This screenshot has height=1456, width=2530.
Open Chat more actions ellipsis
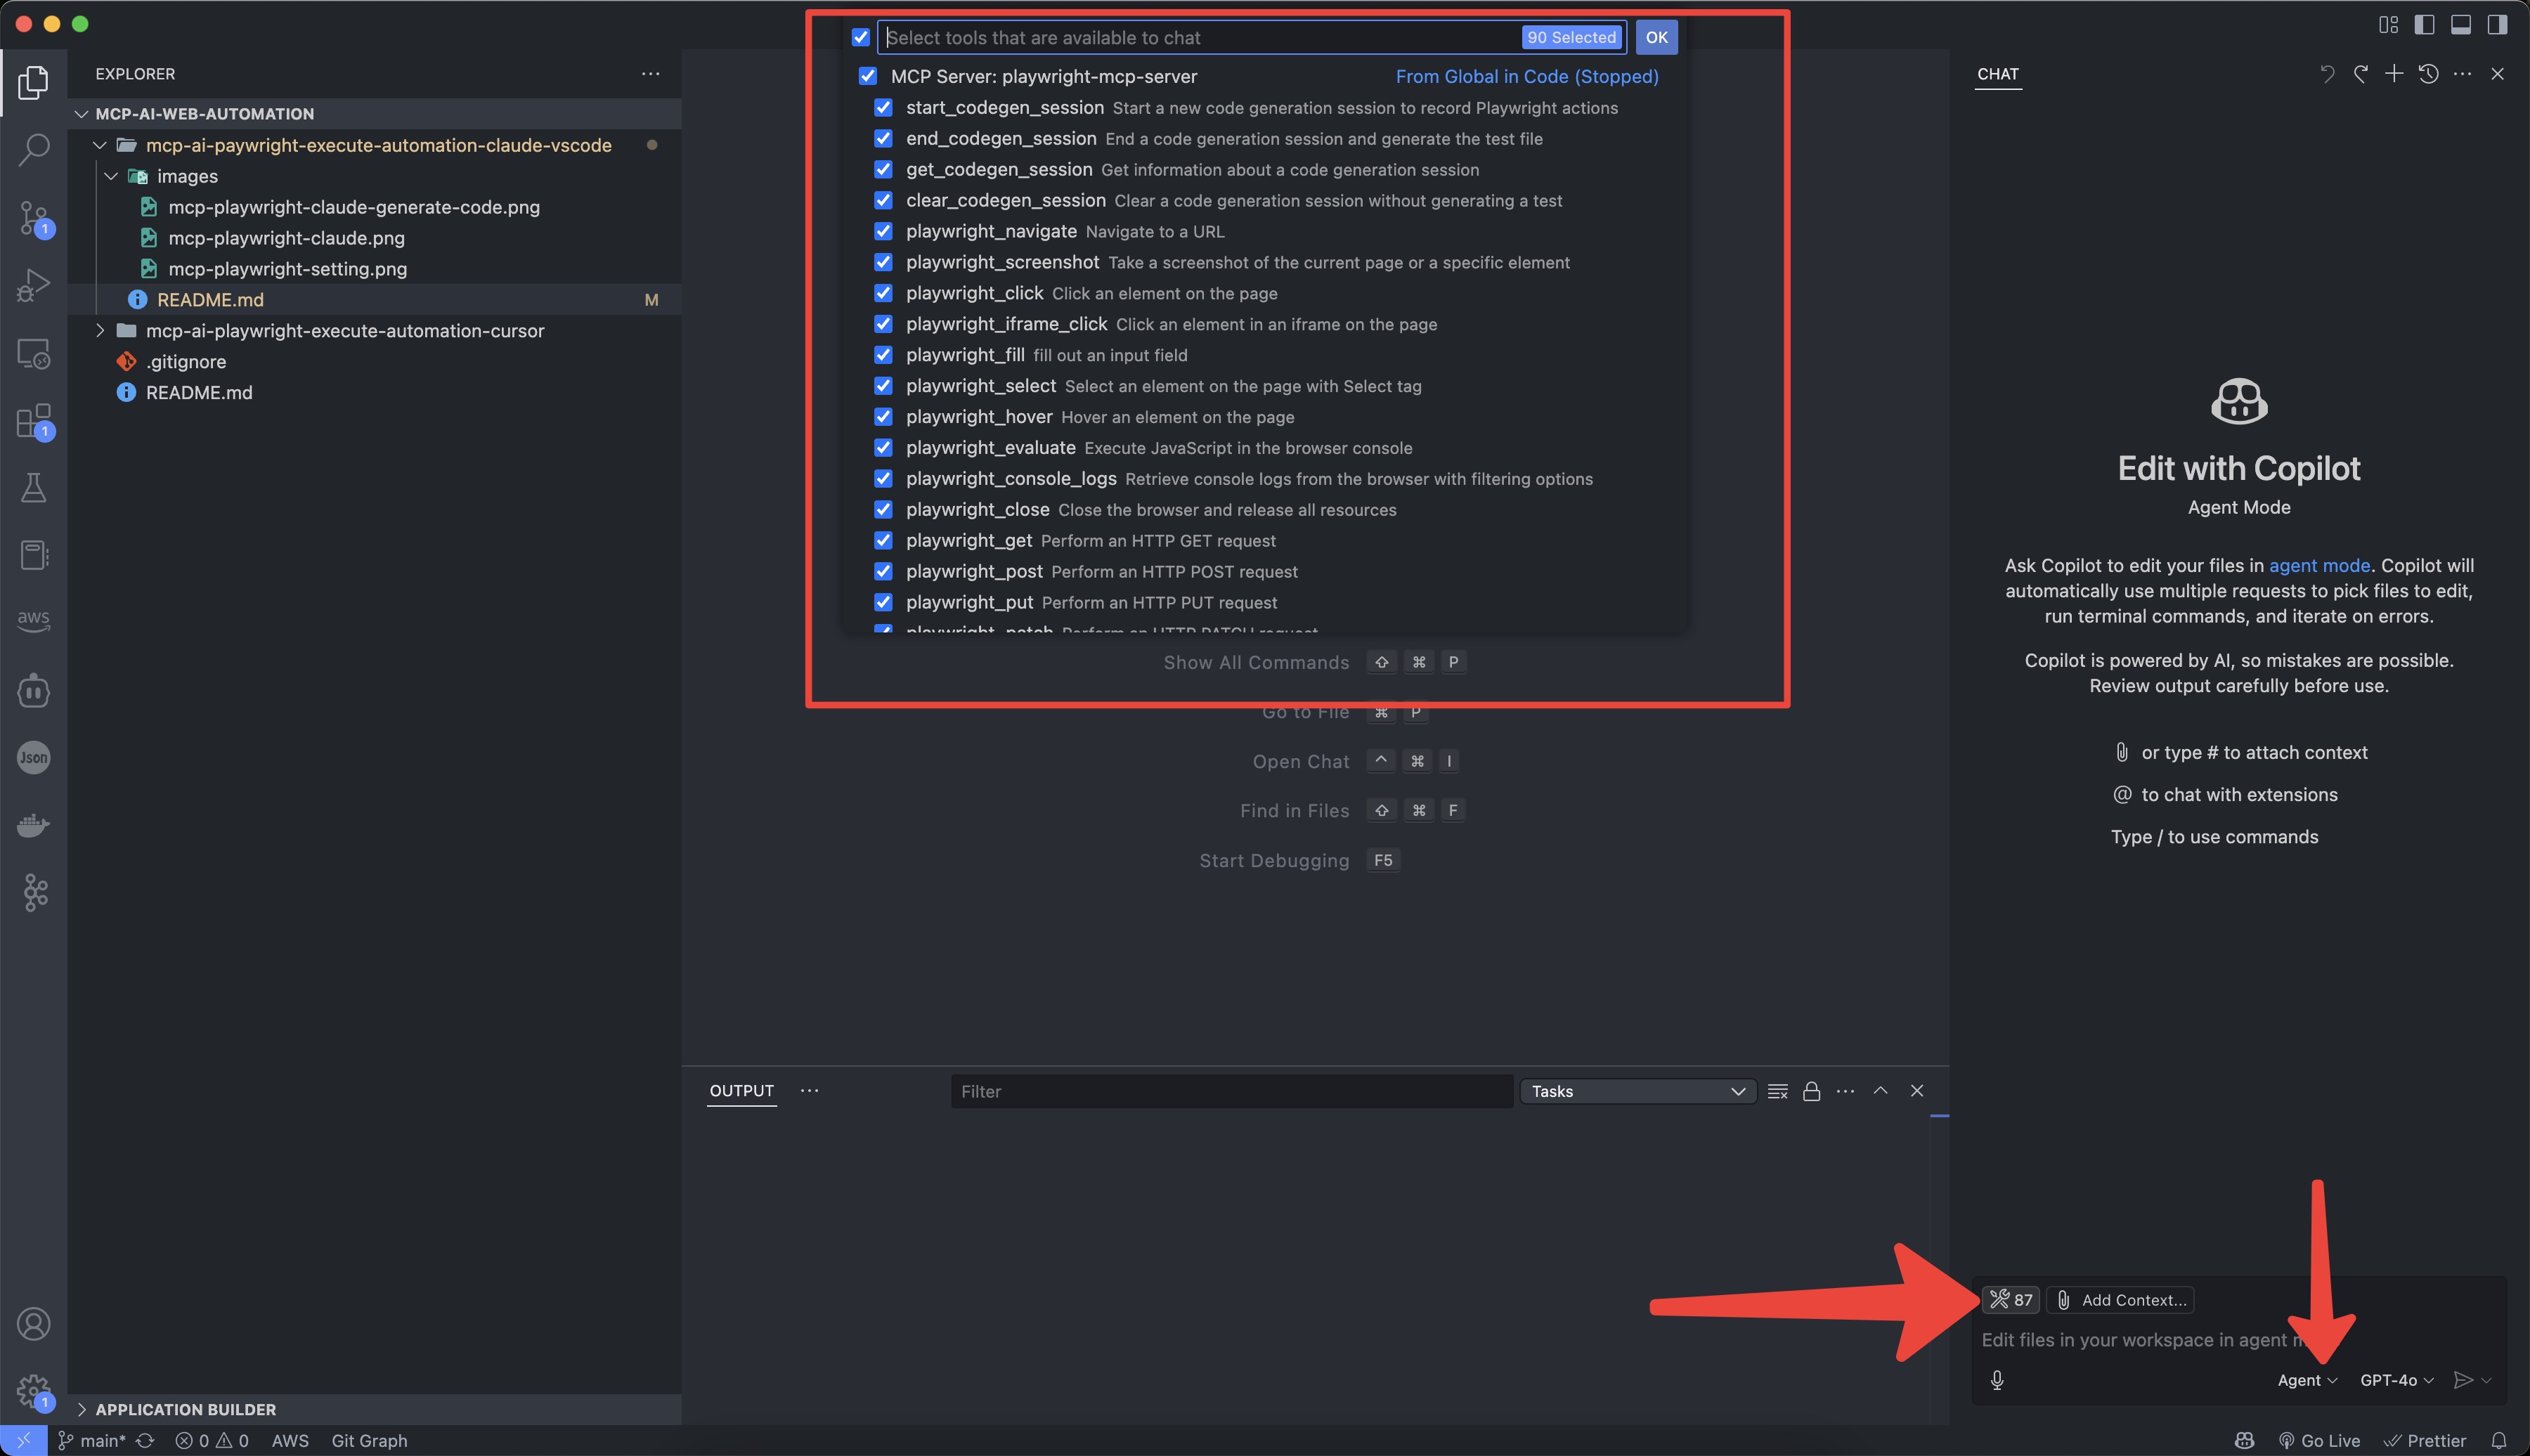coord(2463,74)
